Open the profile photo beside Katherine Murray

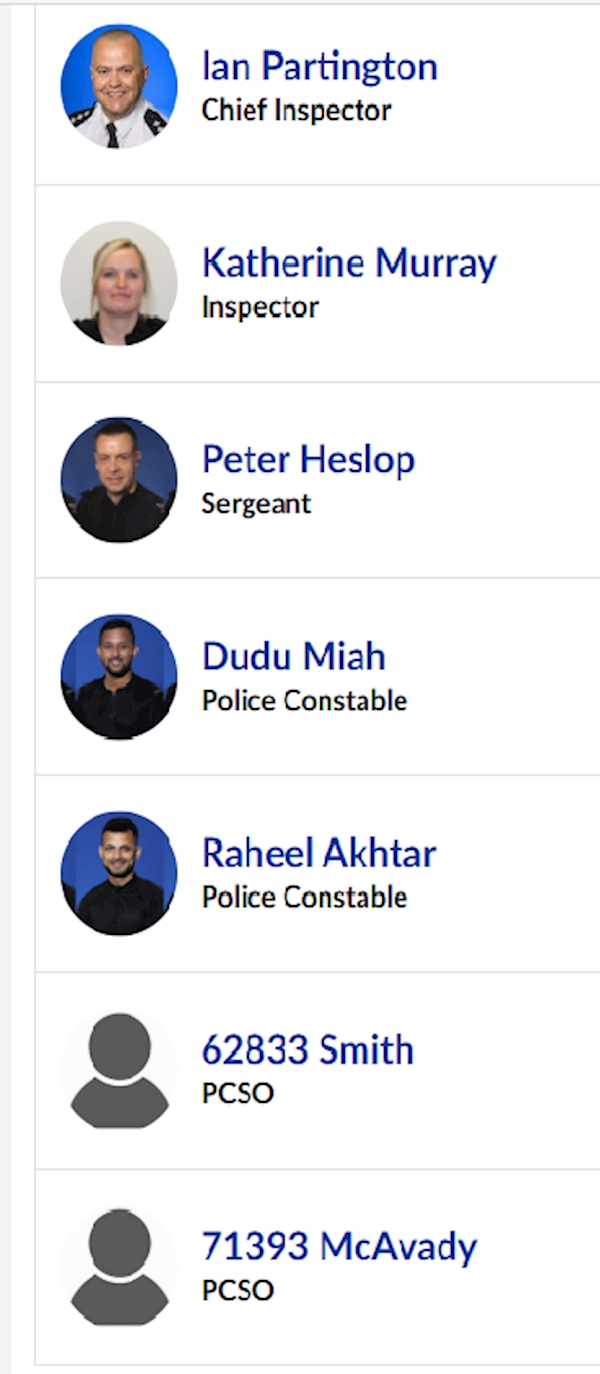pos(119,283)
